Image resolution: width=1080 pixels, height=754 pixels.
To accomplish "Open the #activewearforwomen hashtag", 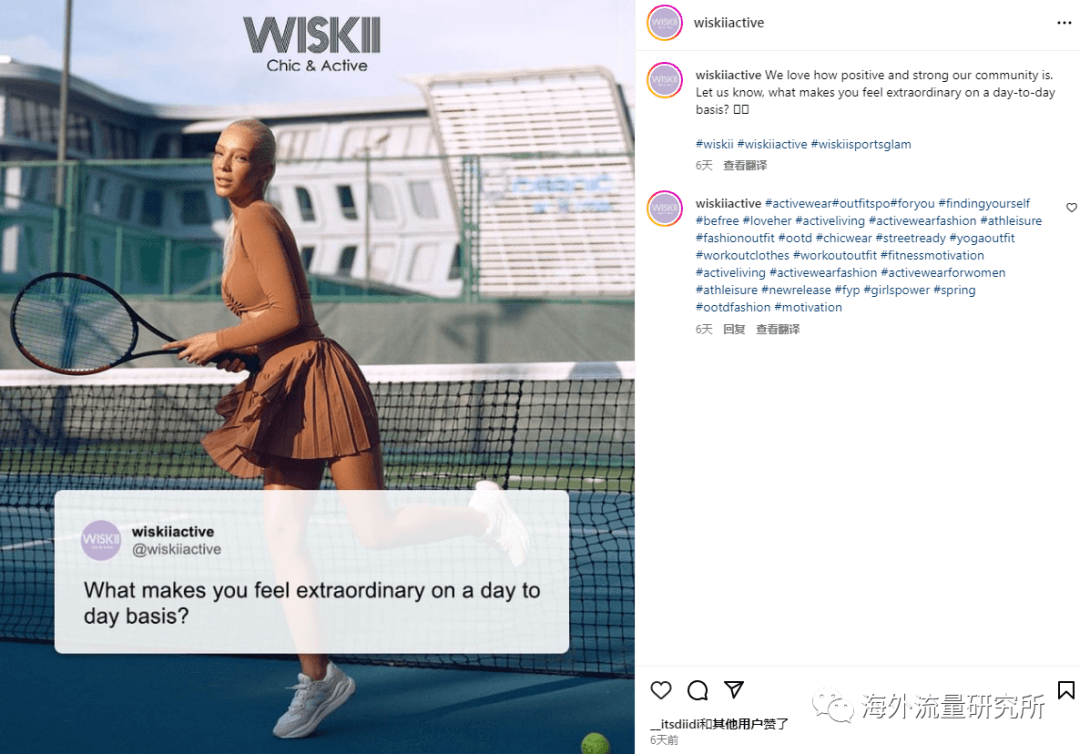I will pos(943,273).
